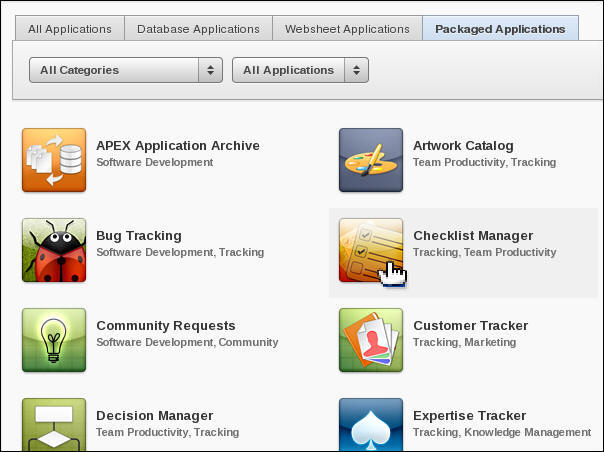Click 'Team Productivity, Tracking' under Artwork Catalog
The height and width of the screenshot is (452, 604).
[485, 162]
